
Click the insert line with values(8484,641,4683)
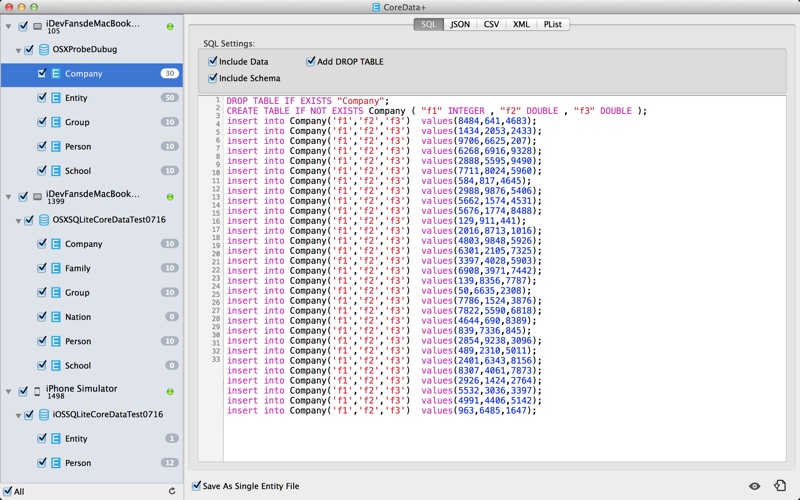coord(382,121)
